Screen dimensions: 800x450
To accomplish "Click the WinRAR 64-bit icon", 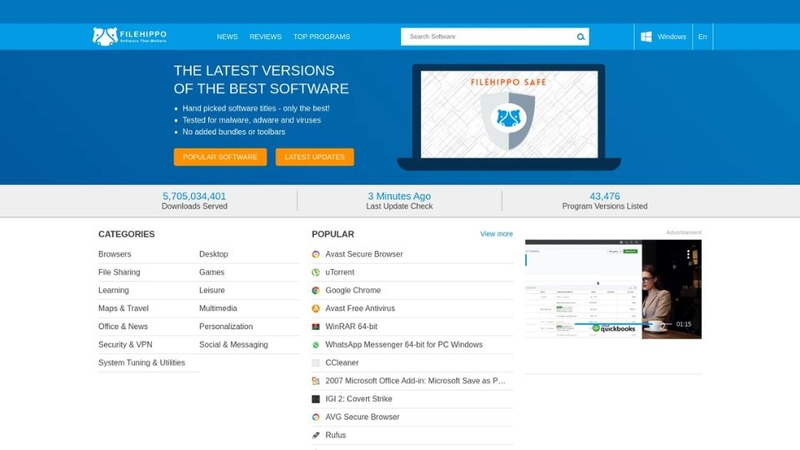I will pos(316,327).
